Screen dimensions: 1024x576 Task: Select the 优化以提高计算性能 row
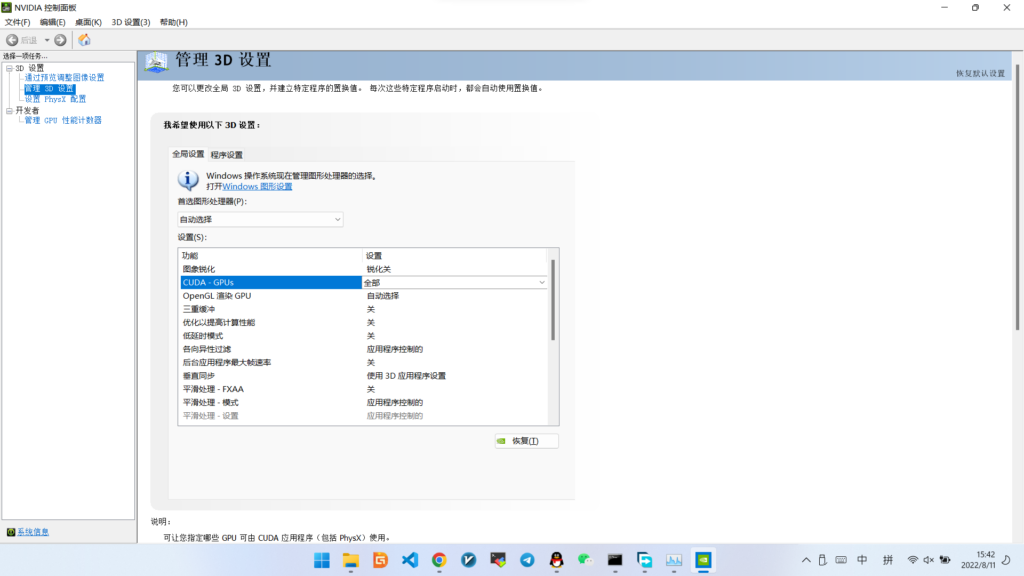coord(364,323)
